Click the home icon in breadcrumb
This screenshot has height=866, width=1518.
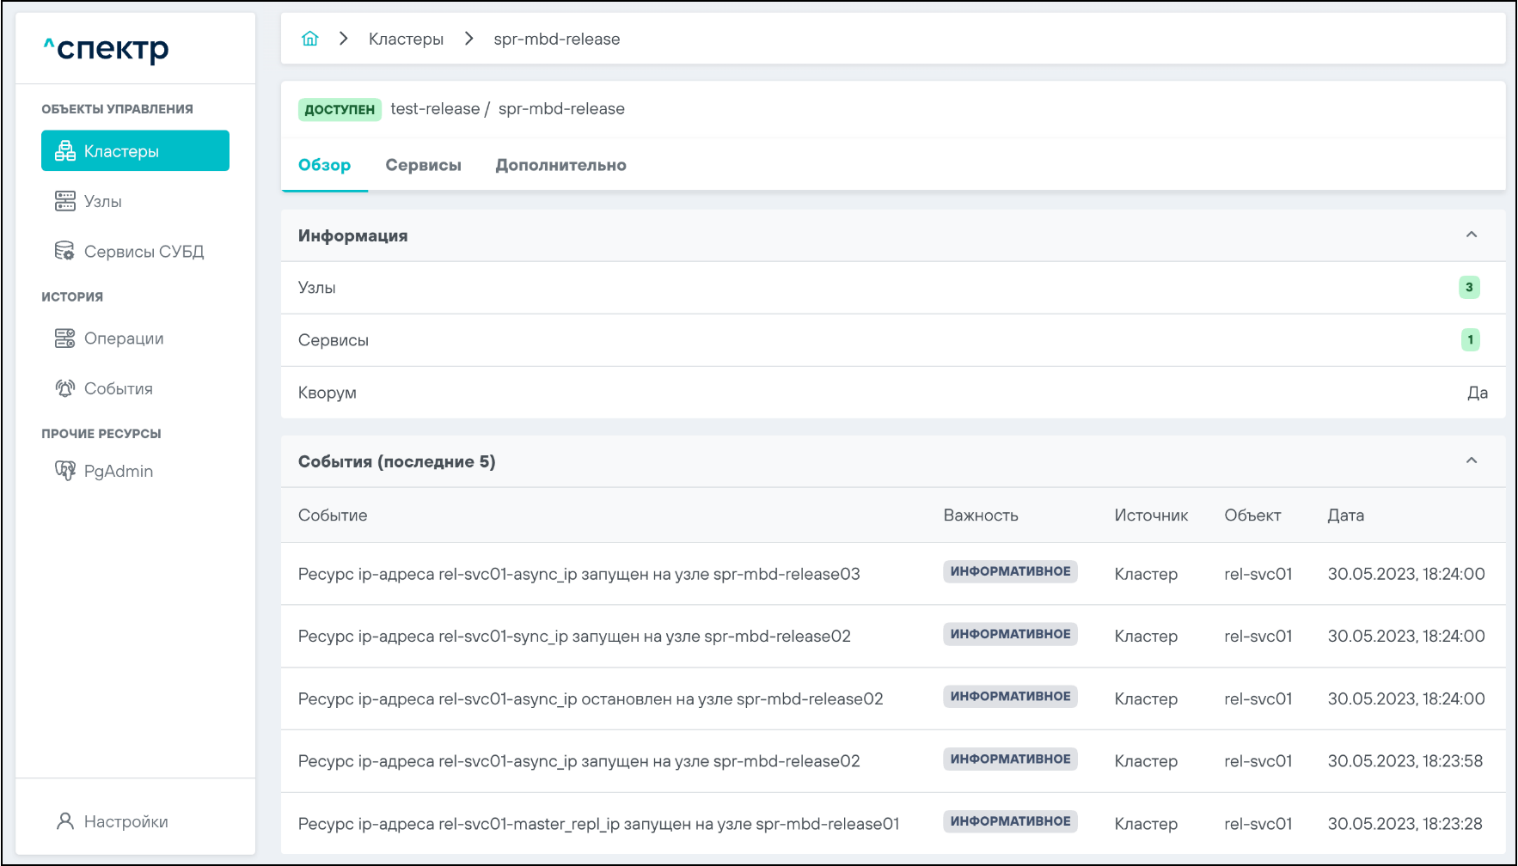(310, 39)
